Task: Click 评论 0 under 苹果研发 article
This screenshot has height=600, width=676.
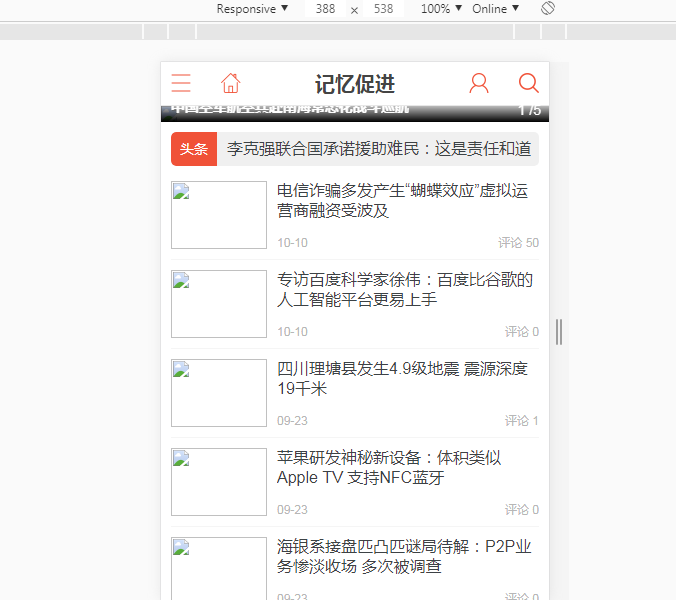Action: tap(522, 509)
